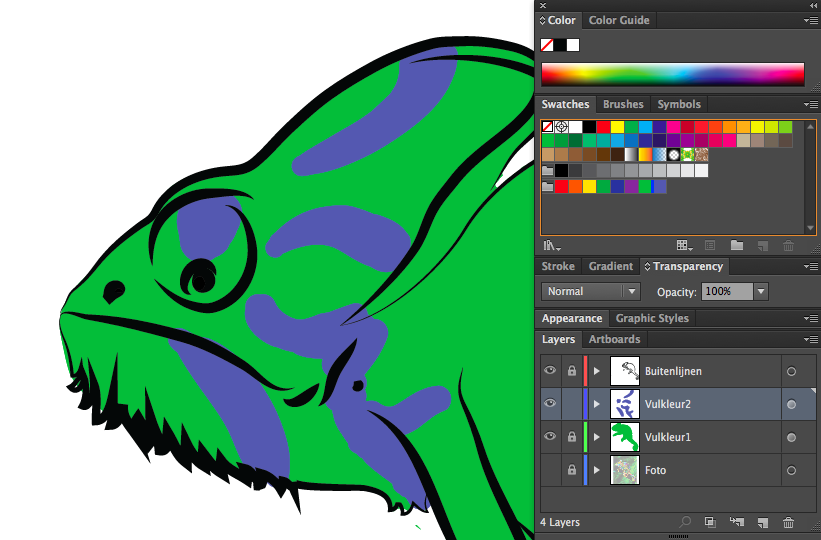Viewport: 821px width, 540px height.
Task: Click Make/Release Clipping Mask icon
Action: (710, 522)
